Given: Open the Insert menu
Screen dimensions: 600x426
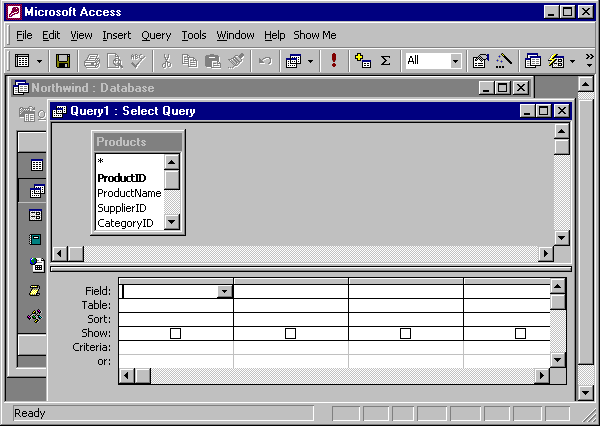Looking at the screenshot, I should click(116, 35).
